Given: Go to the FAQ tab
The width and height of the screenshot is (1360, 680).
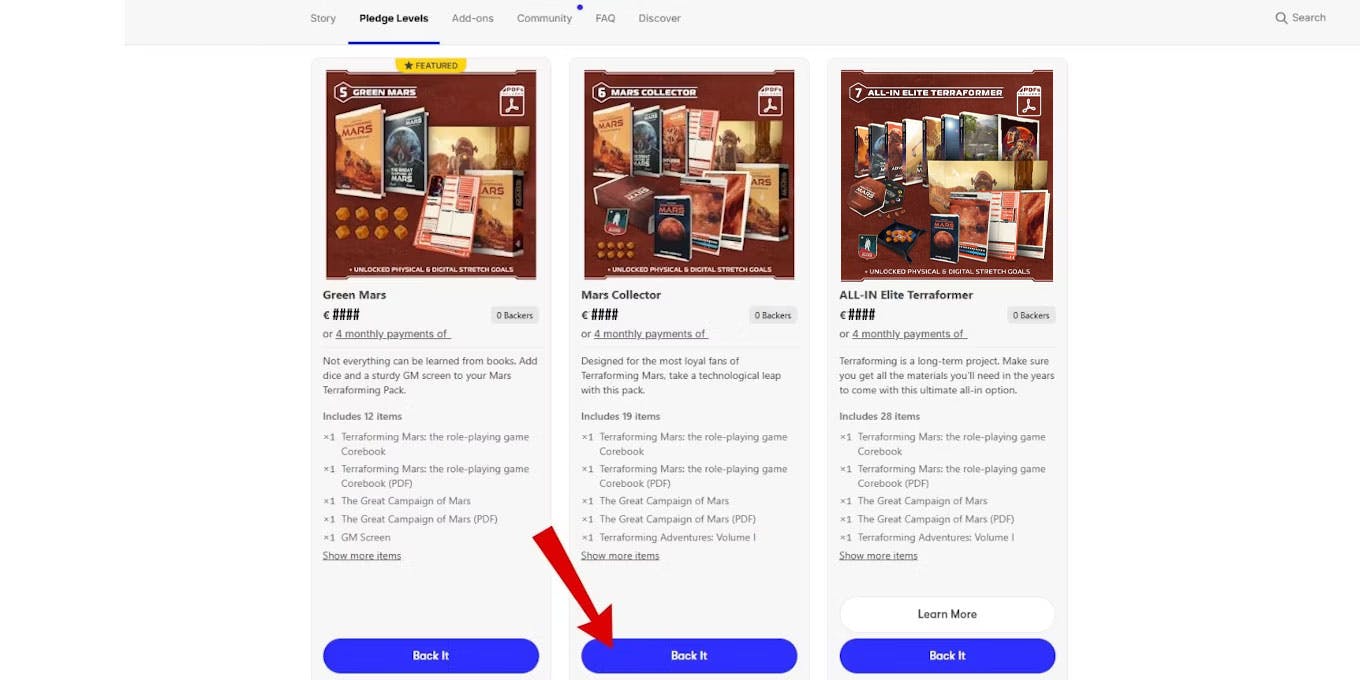Looking at the screenshot, I should [605, 18].
